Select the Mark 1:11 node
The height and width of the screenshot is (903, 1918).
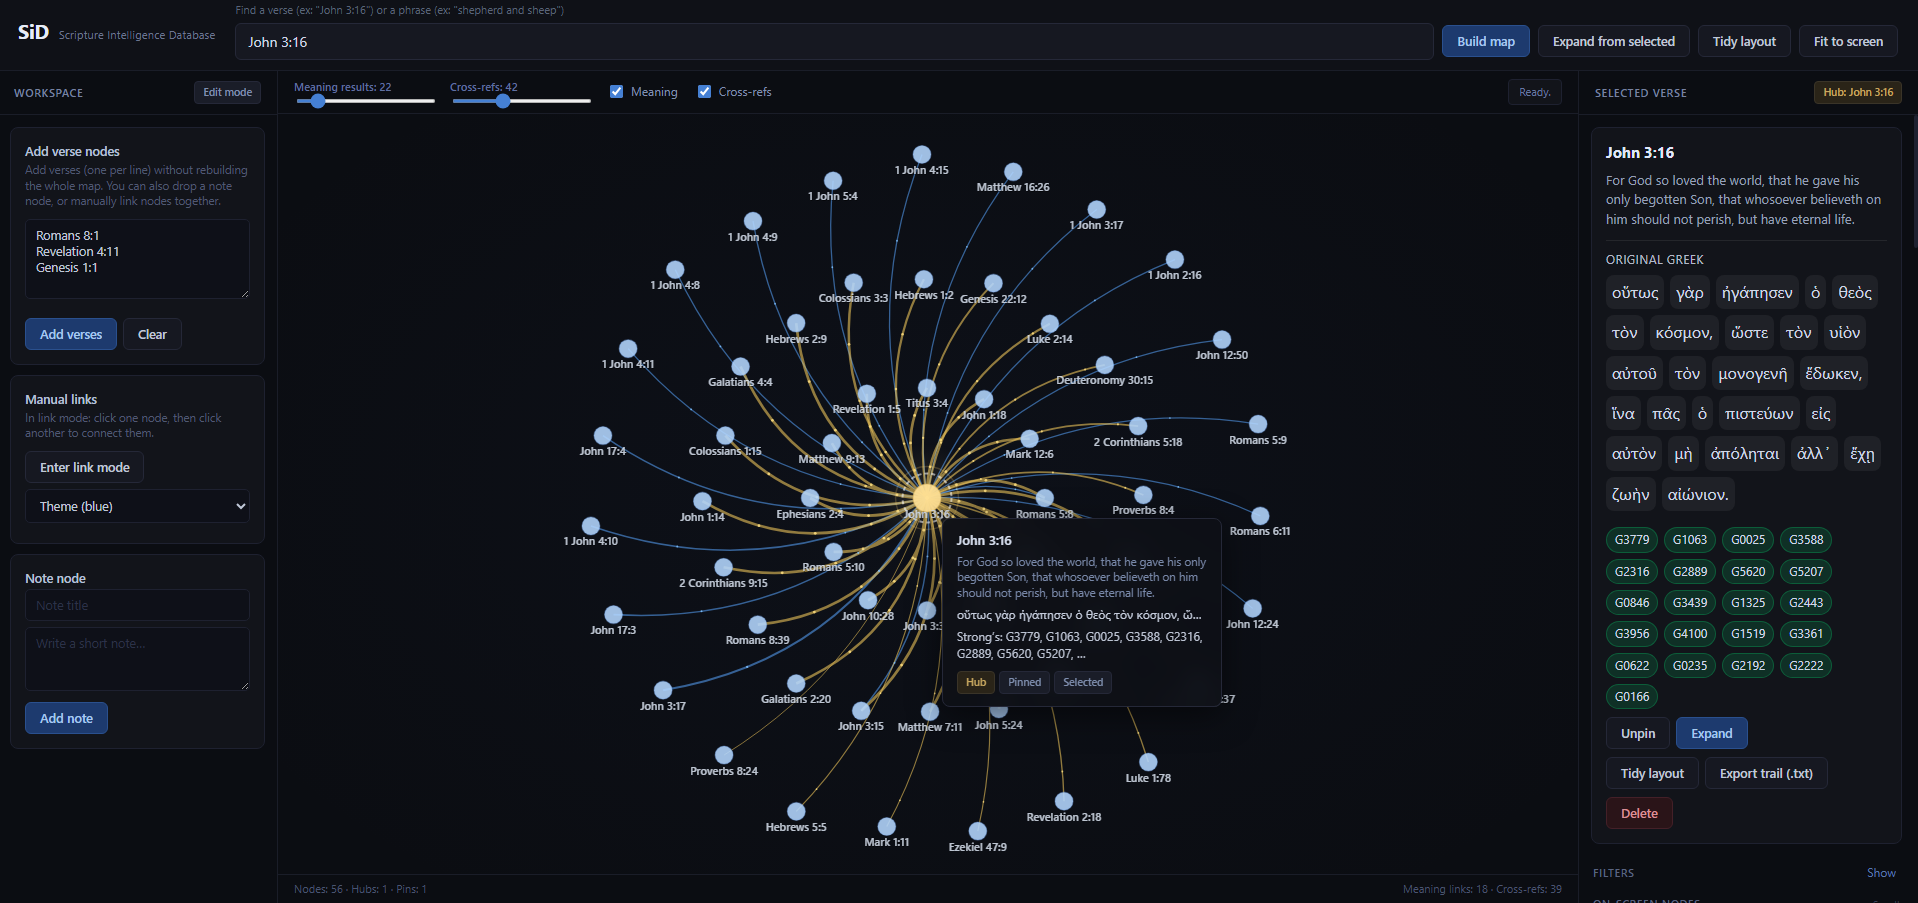(887, 826)
